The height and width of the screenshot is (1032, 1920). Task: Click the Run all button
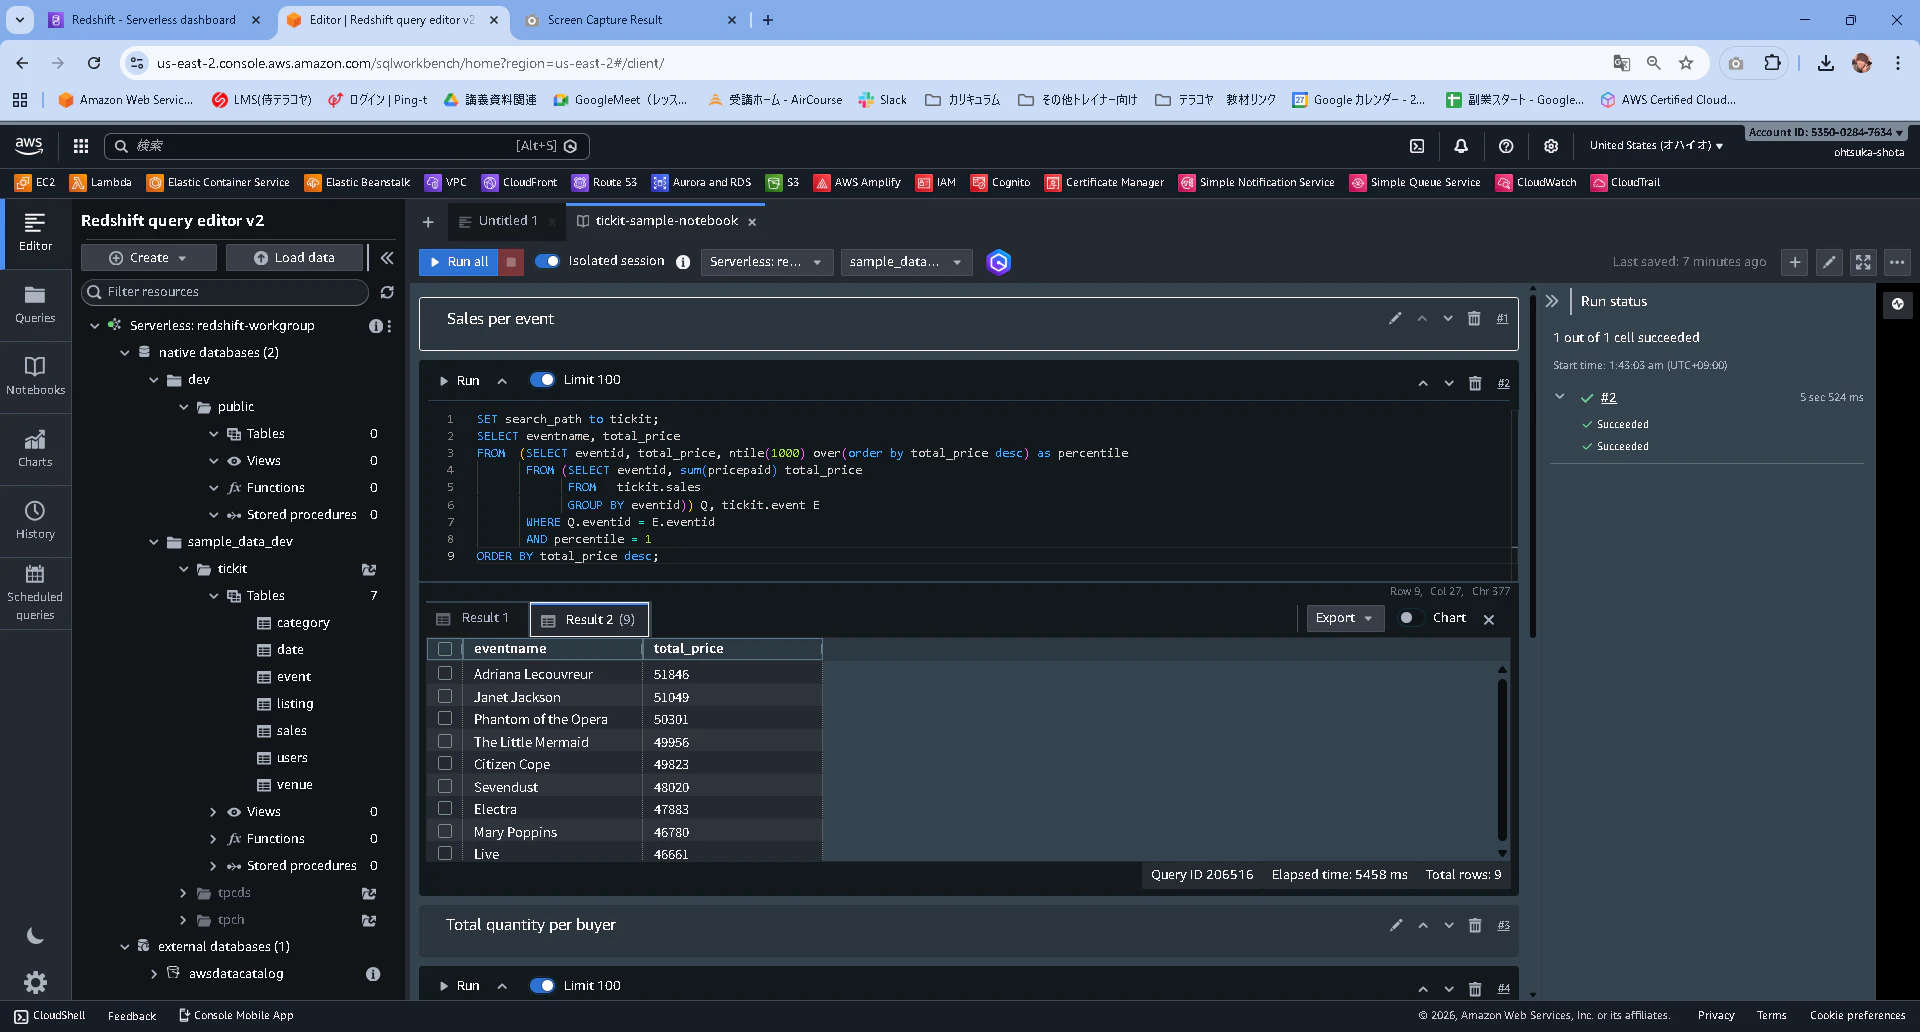click(x=458, y=262)
